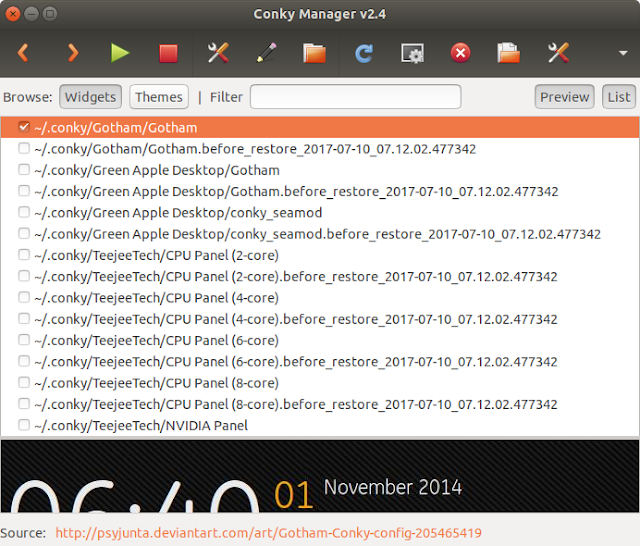Image resolution: width=640 pixels, height=546 pixels.
Task: Check CPU Panel (2-core).before_restore checkbox
Action: pos(24,276)
